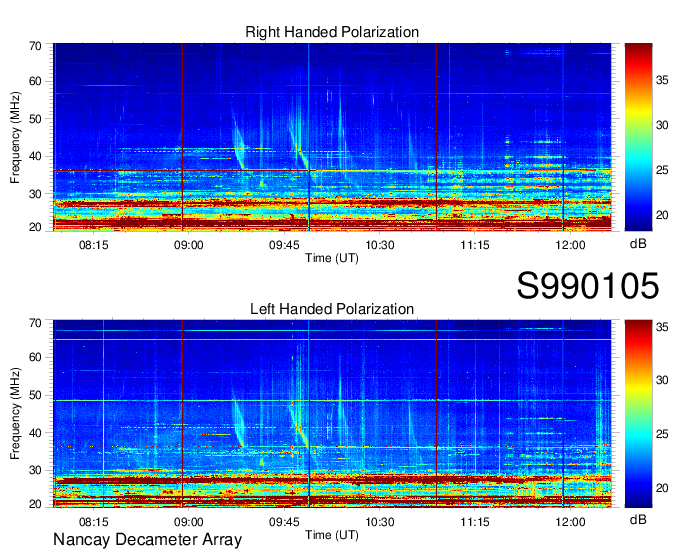Click 50 MHz tick on Left Handed plot
The height and width of the screenshot is (552, 680).
coord(35,395)
